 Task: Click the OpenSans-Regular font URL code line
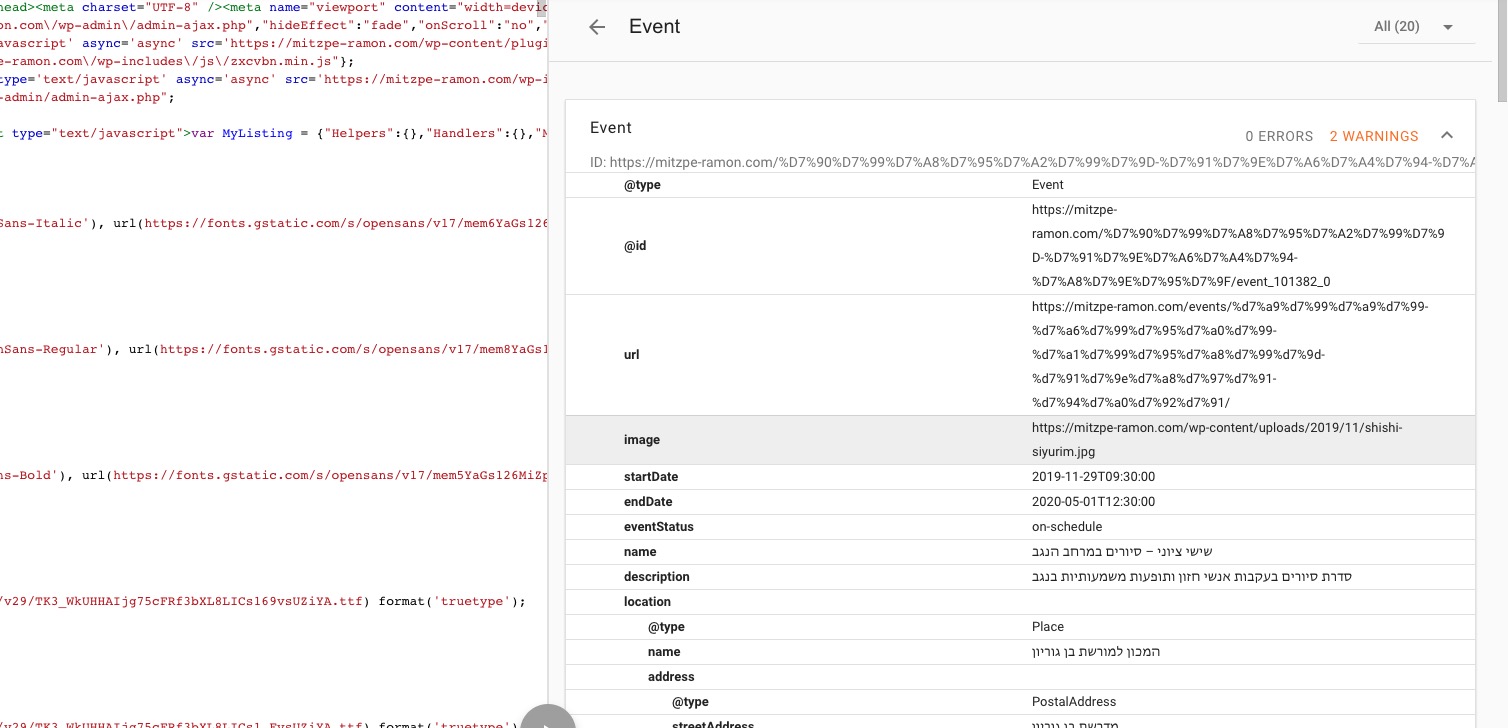tap(270, 350)
